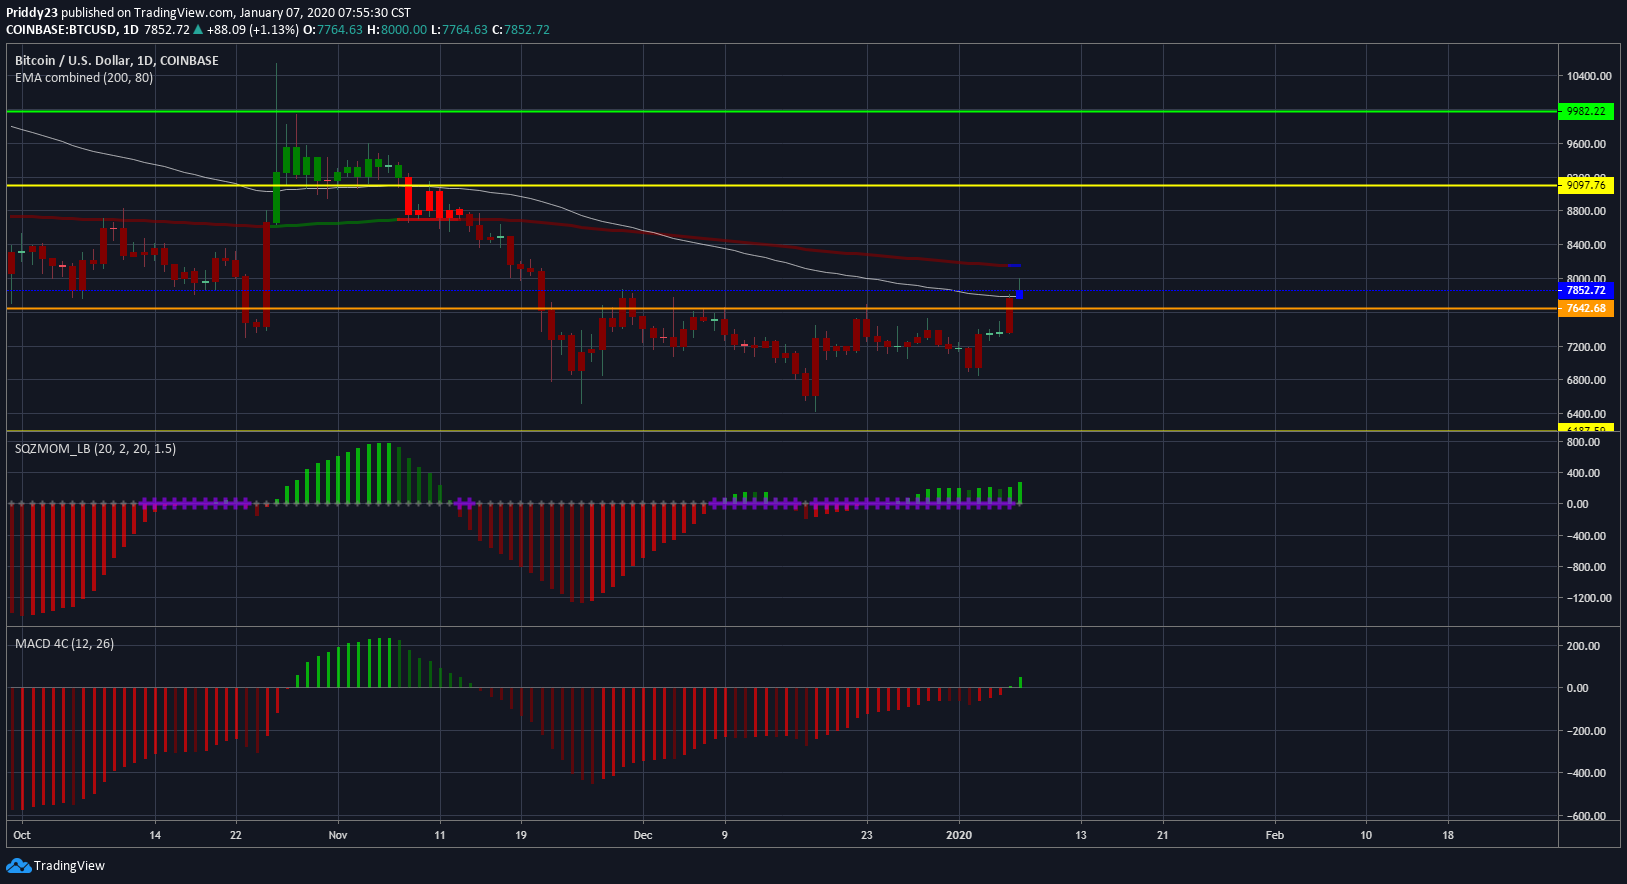Click the 'Nov' time axis label
This screenshot has width=1627, height=884.
[x=338, y=835]
